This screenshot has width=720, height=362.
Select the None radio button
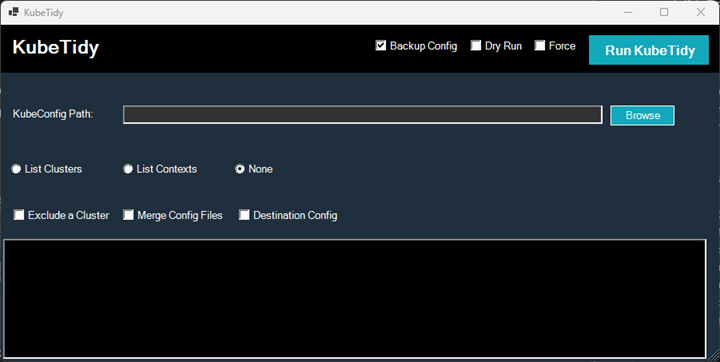point(240,169)
